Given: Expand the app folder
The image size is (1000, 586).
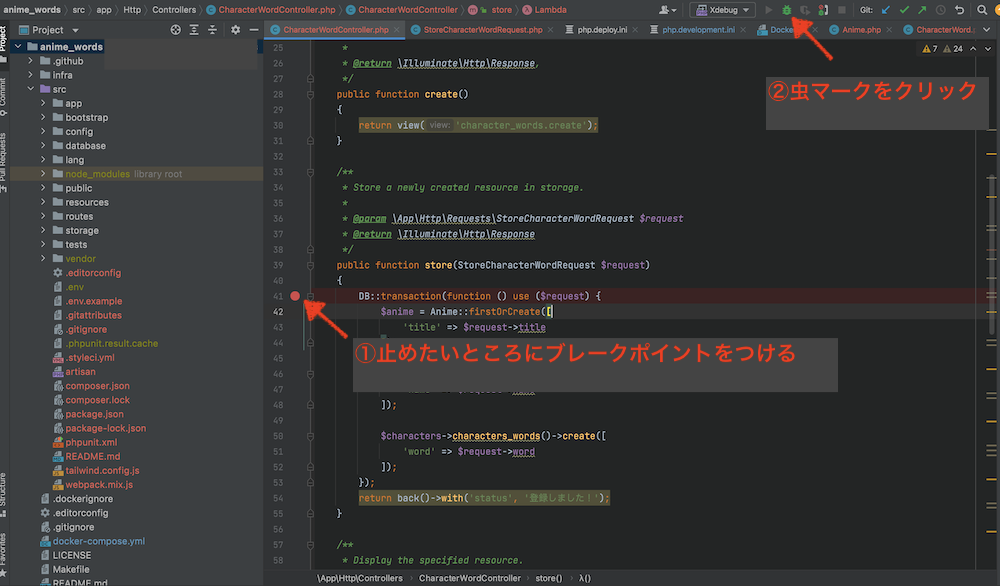Looking at the screenshot, I should click(x=43, y=103).
